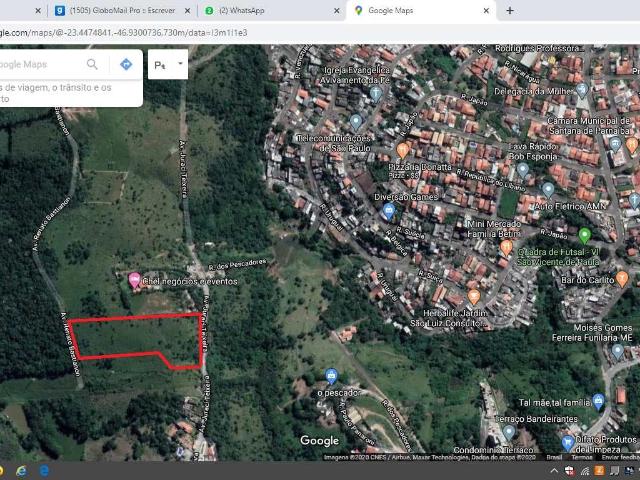Viewport: 640px width, 480px height.
Task: Select the o pescador shop pin
Action: (x=331, y=376)
